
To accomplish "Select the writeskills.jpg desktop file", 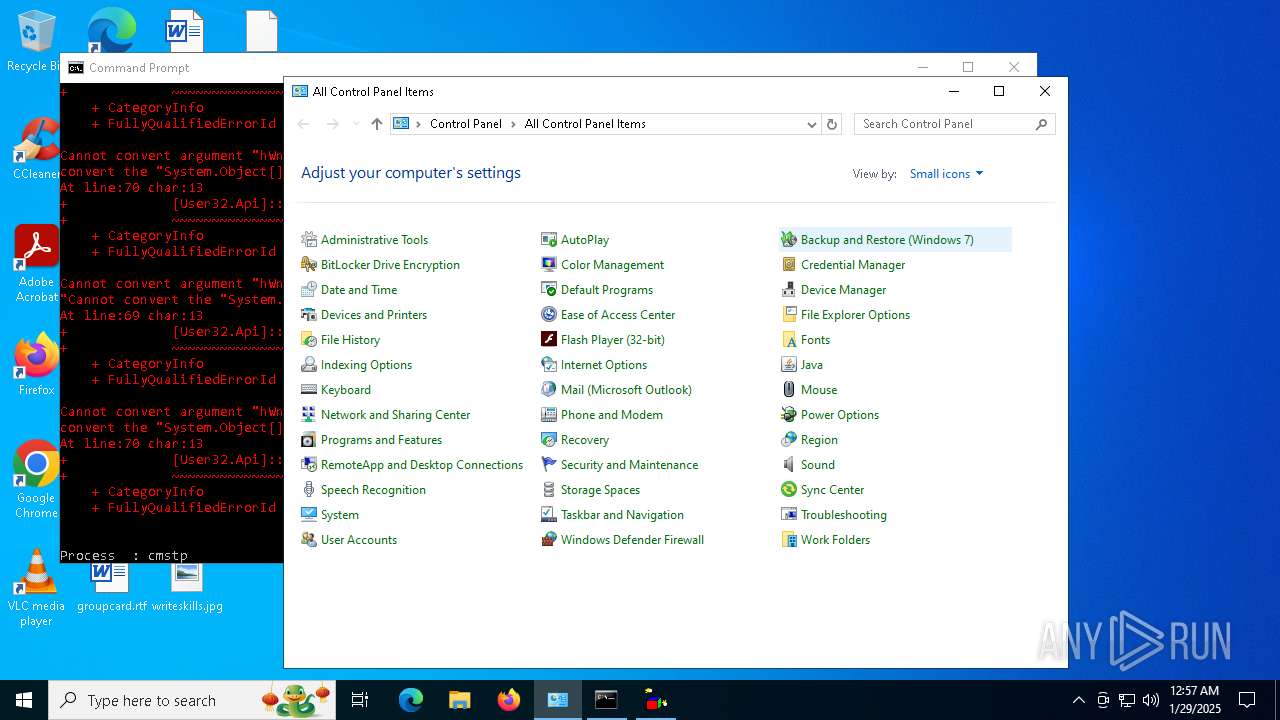I will (x=187, y=588).
